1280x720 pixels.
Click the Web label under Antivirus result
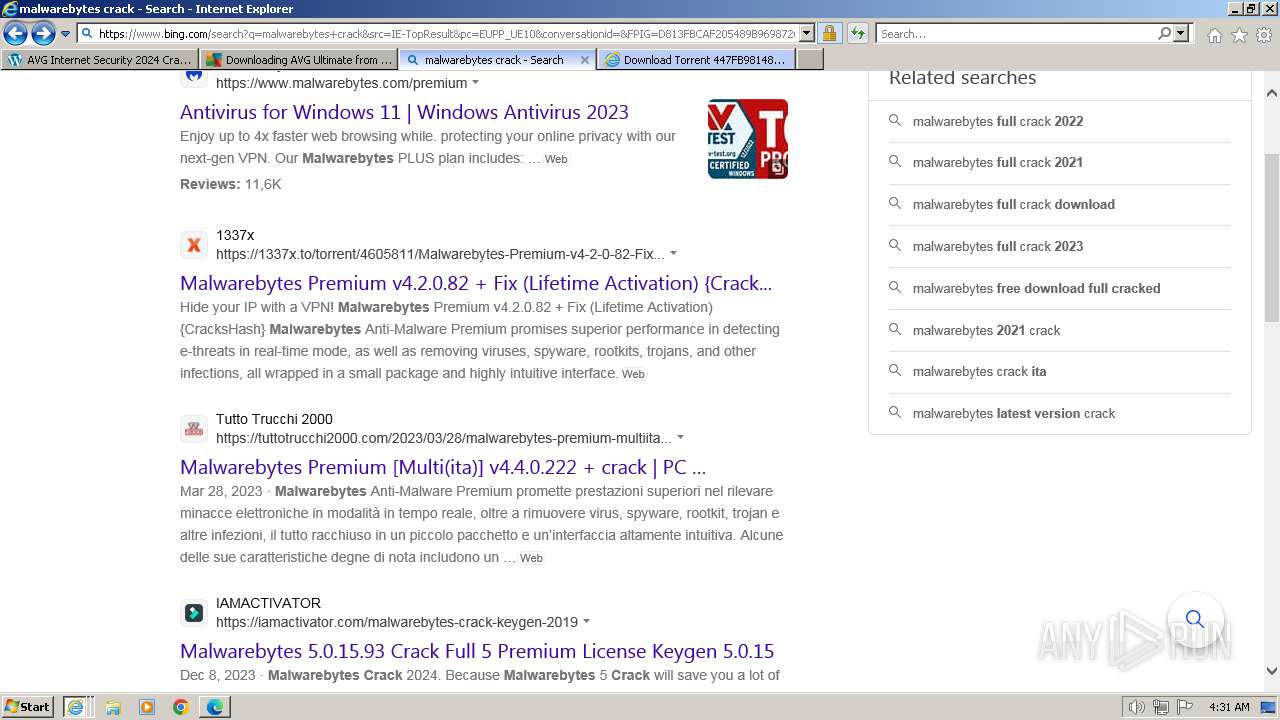pyautogui.click(x=556, y=159)
